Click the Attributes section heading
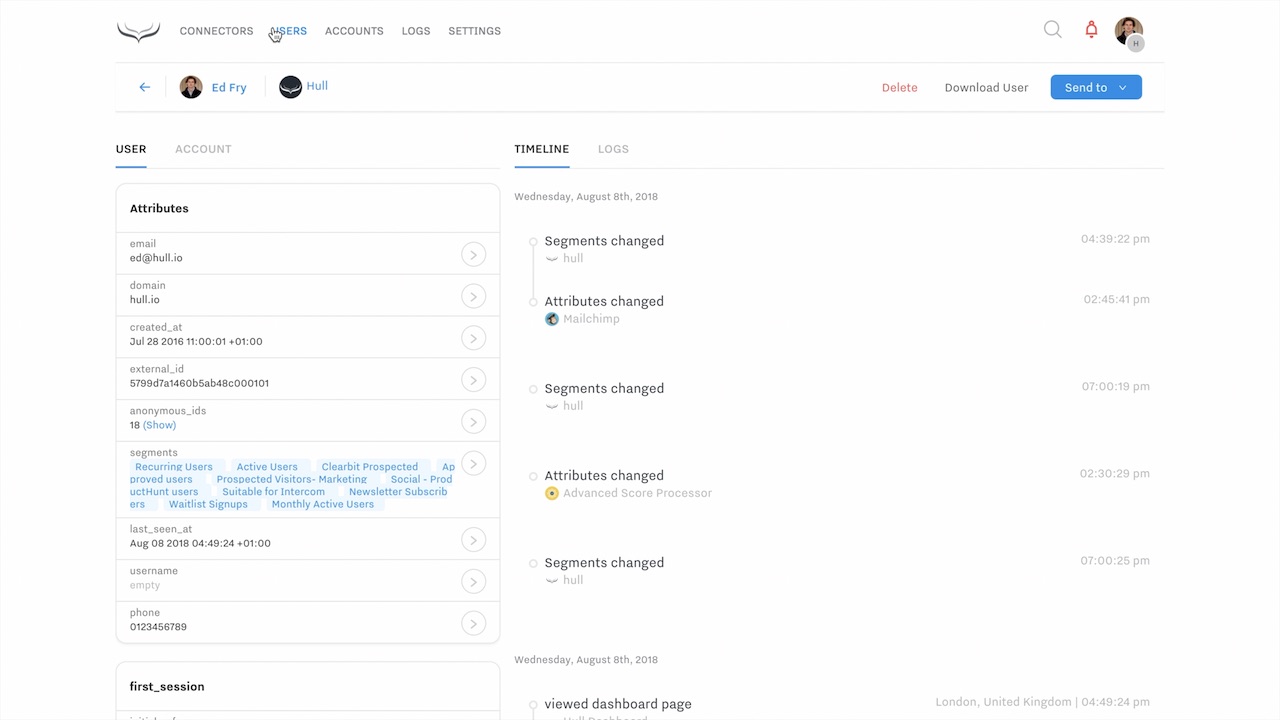Screen dimensions: 1280x720 pyautogui.click(x=159, y=209)
